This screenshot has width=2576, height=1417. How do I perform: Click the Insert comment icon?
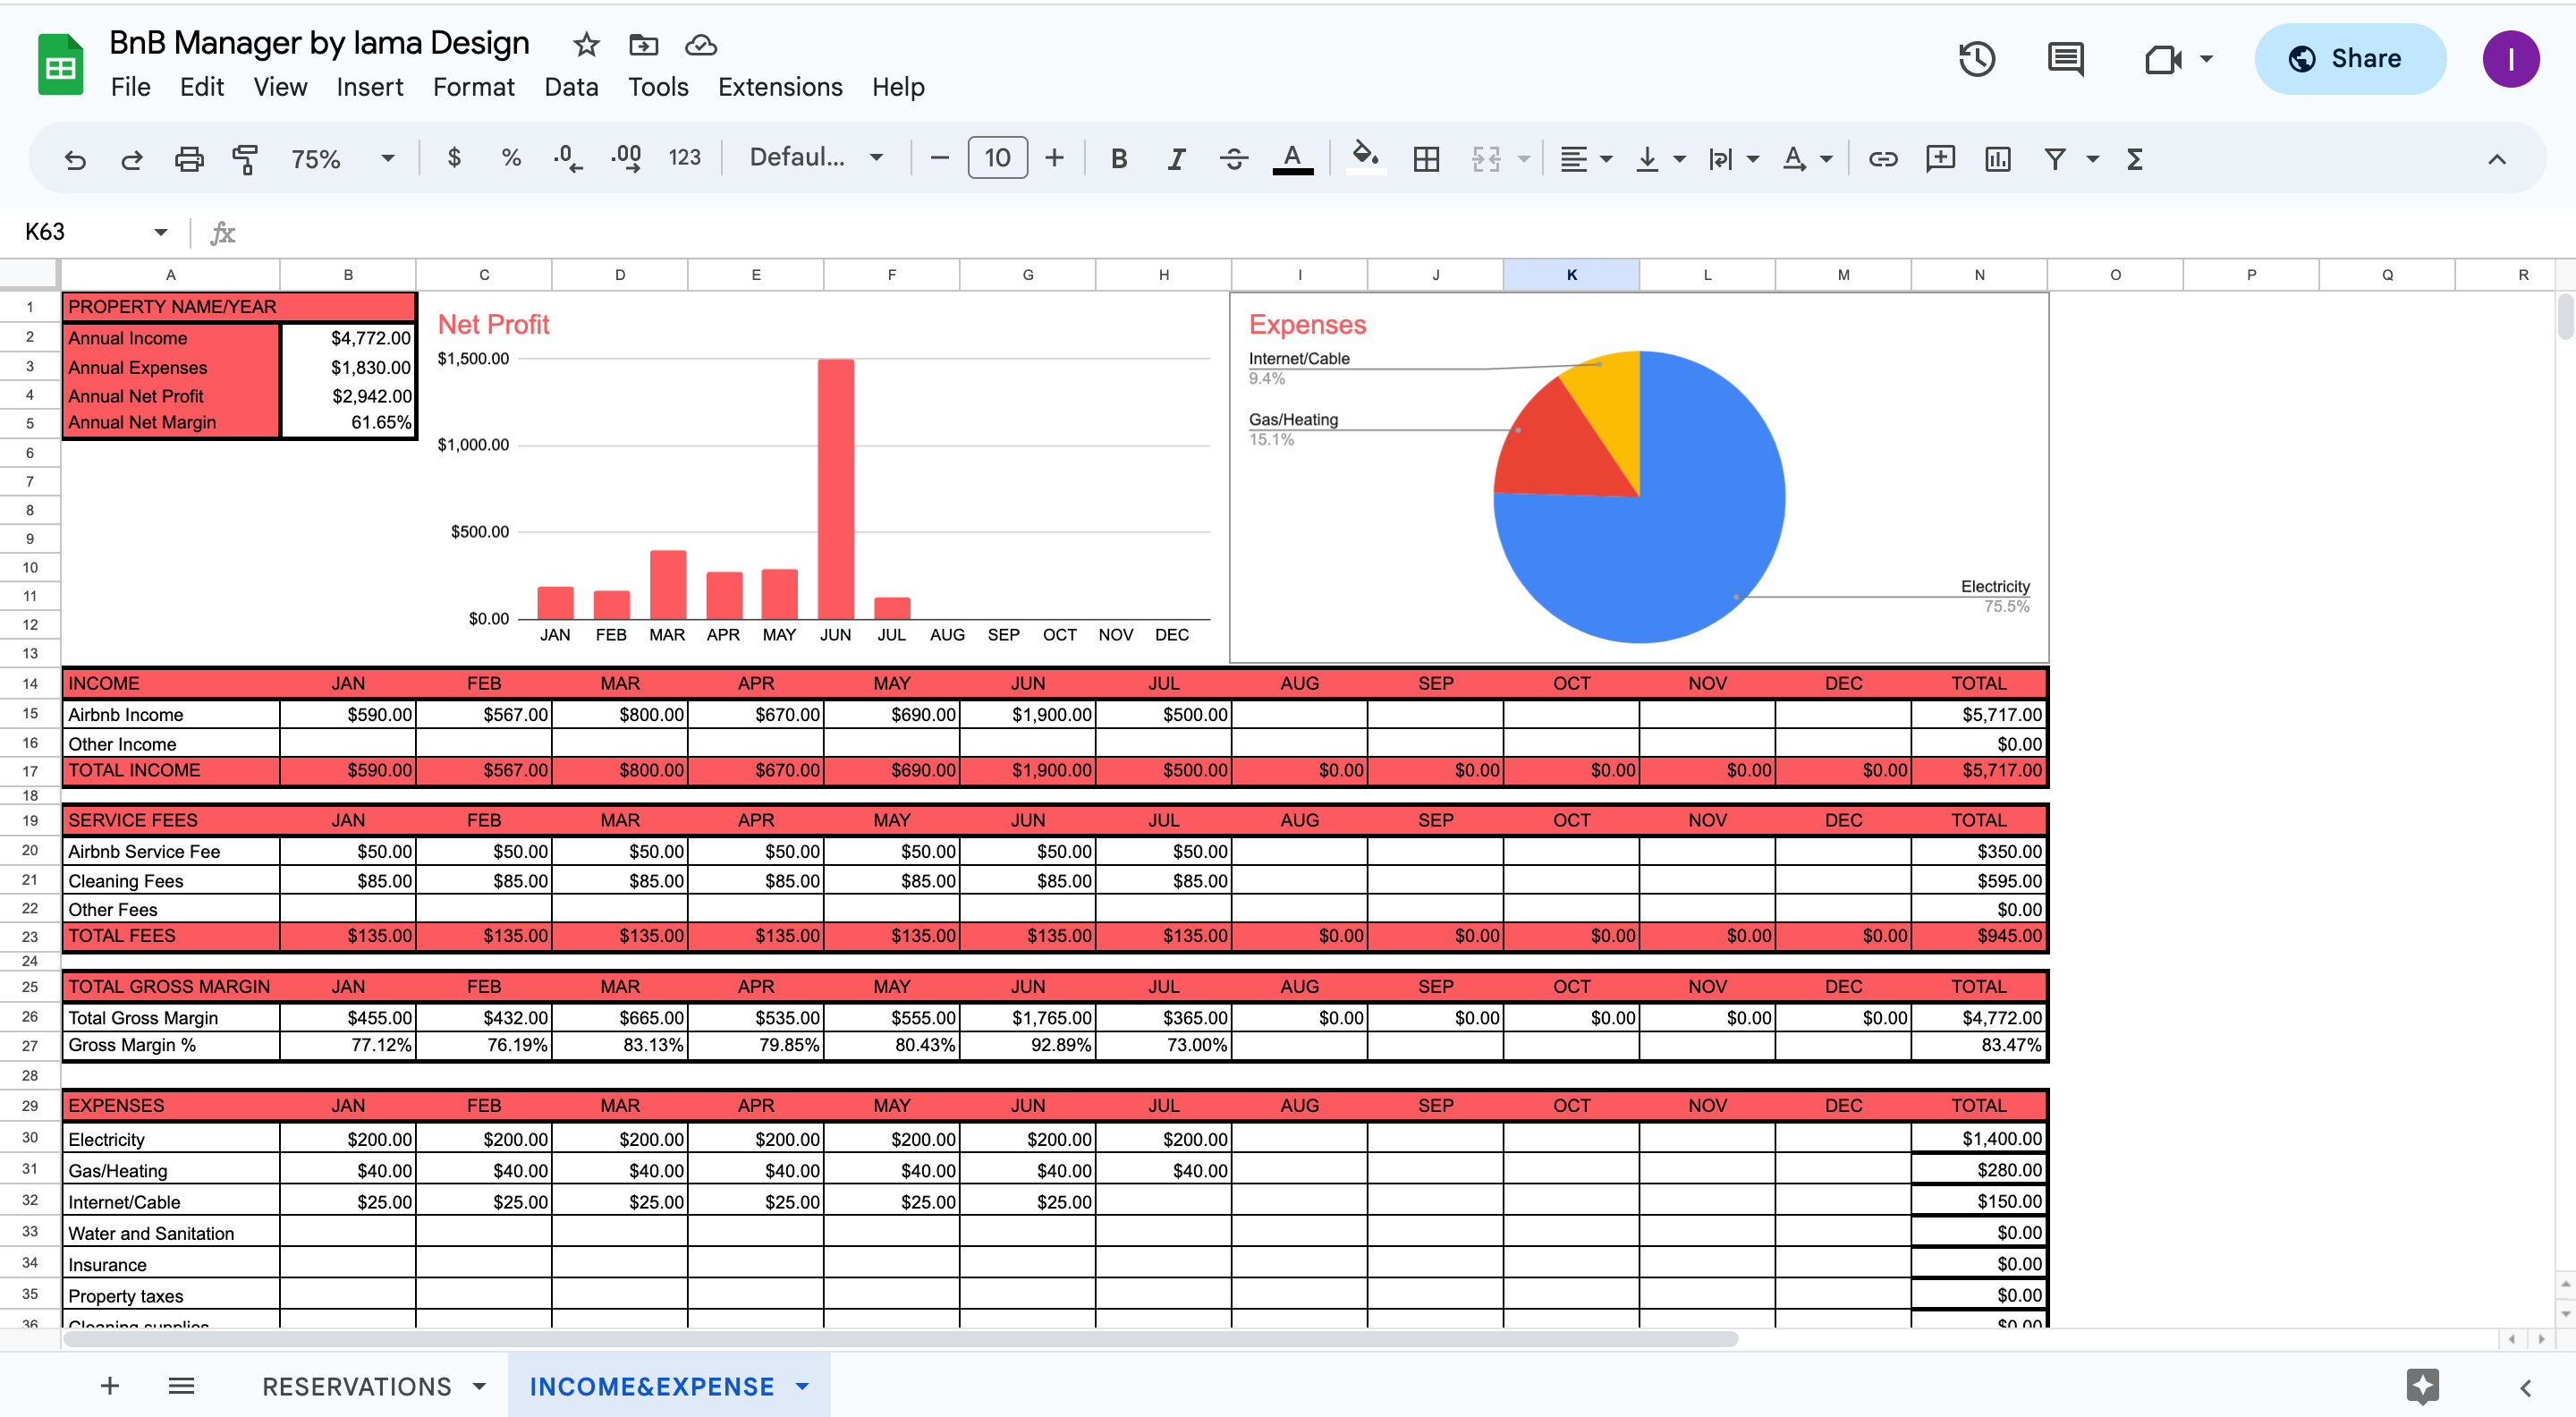pyautogui.click(x=1939, y=158)
